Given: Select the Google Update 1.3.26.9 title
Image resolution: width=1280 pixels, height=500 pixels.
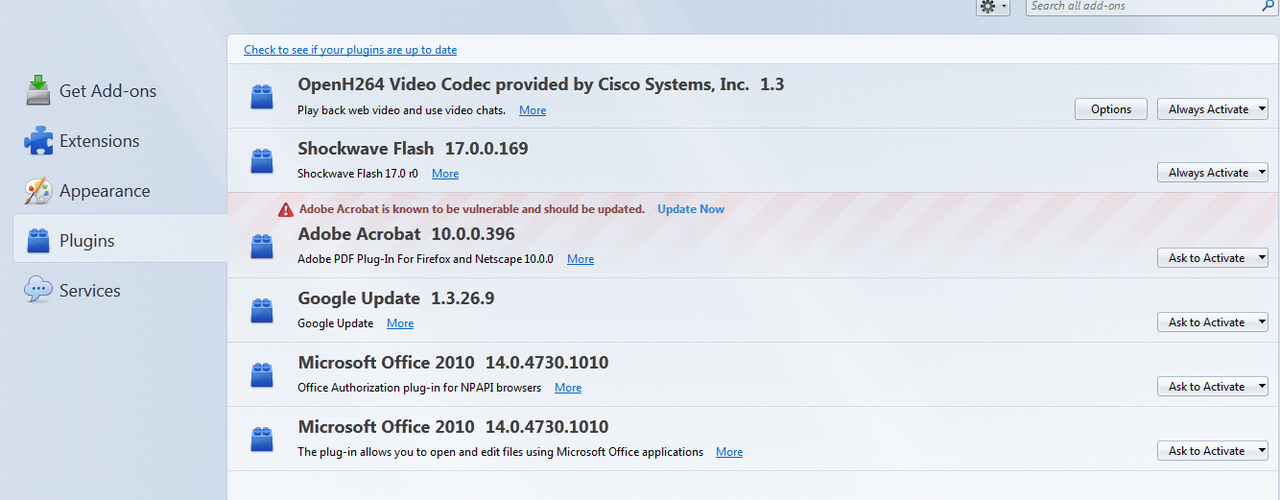Looking at the screenshot, I should [x=396, y=298].
